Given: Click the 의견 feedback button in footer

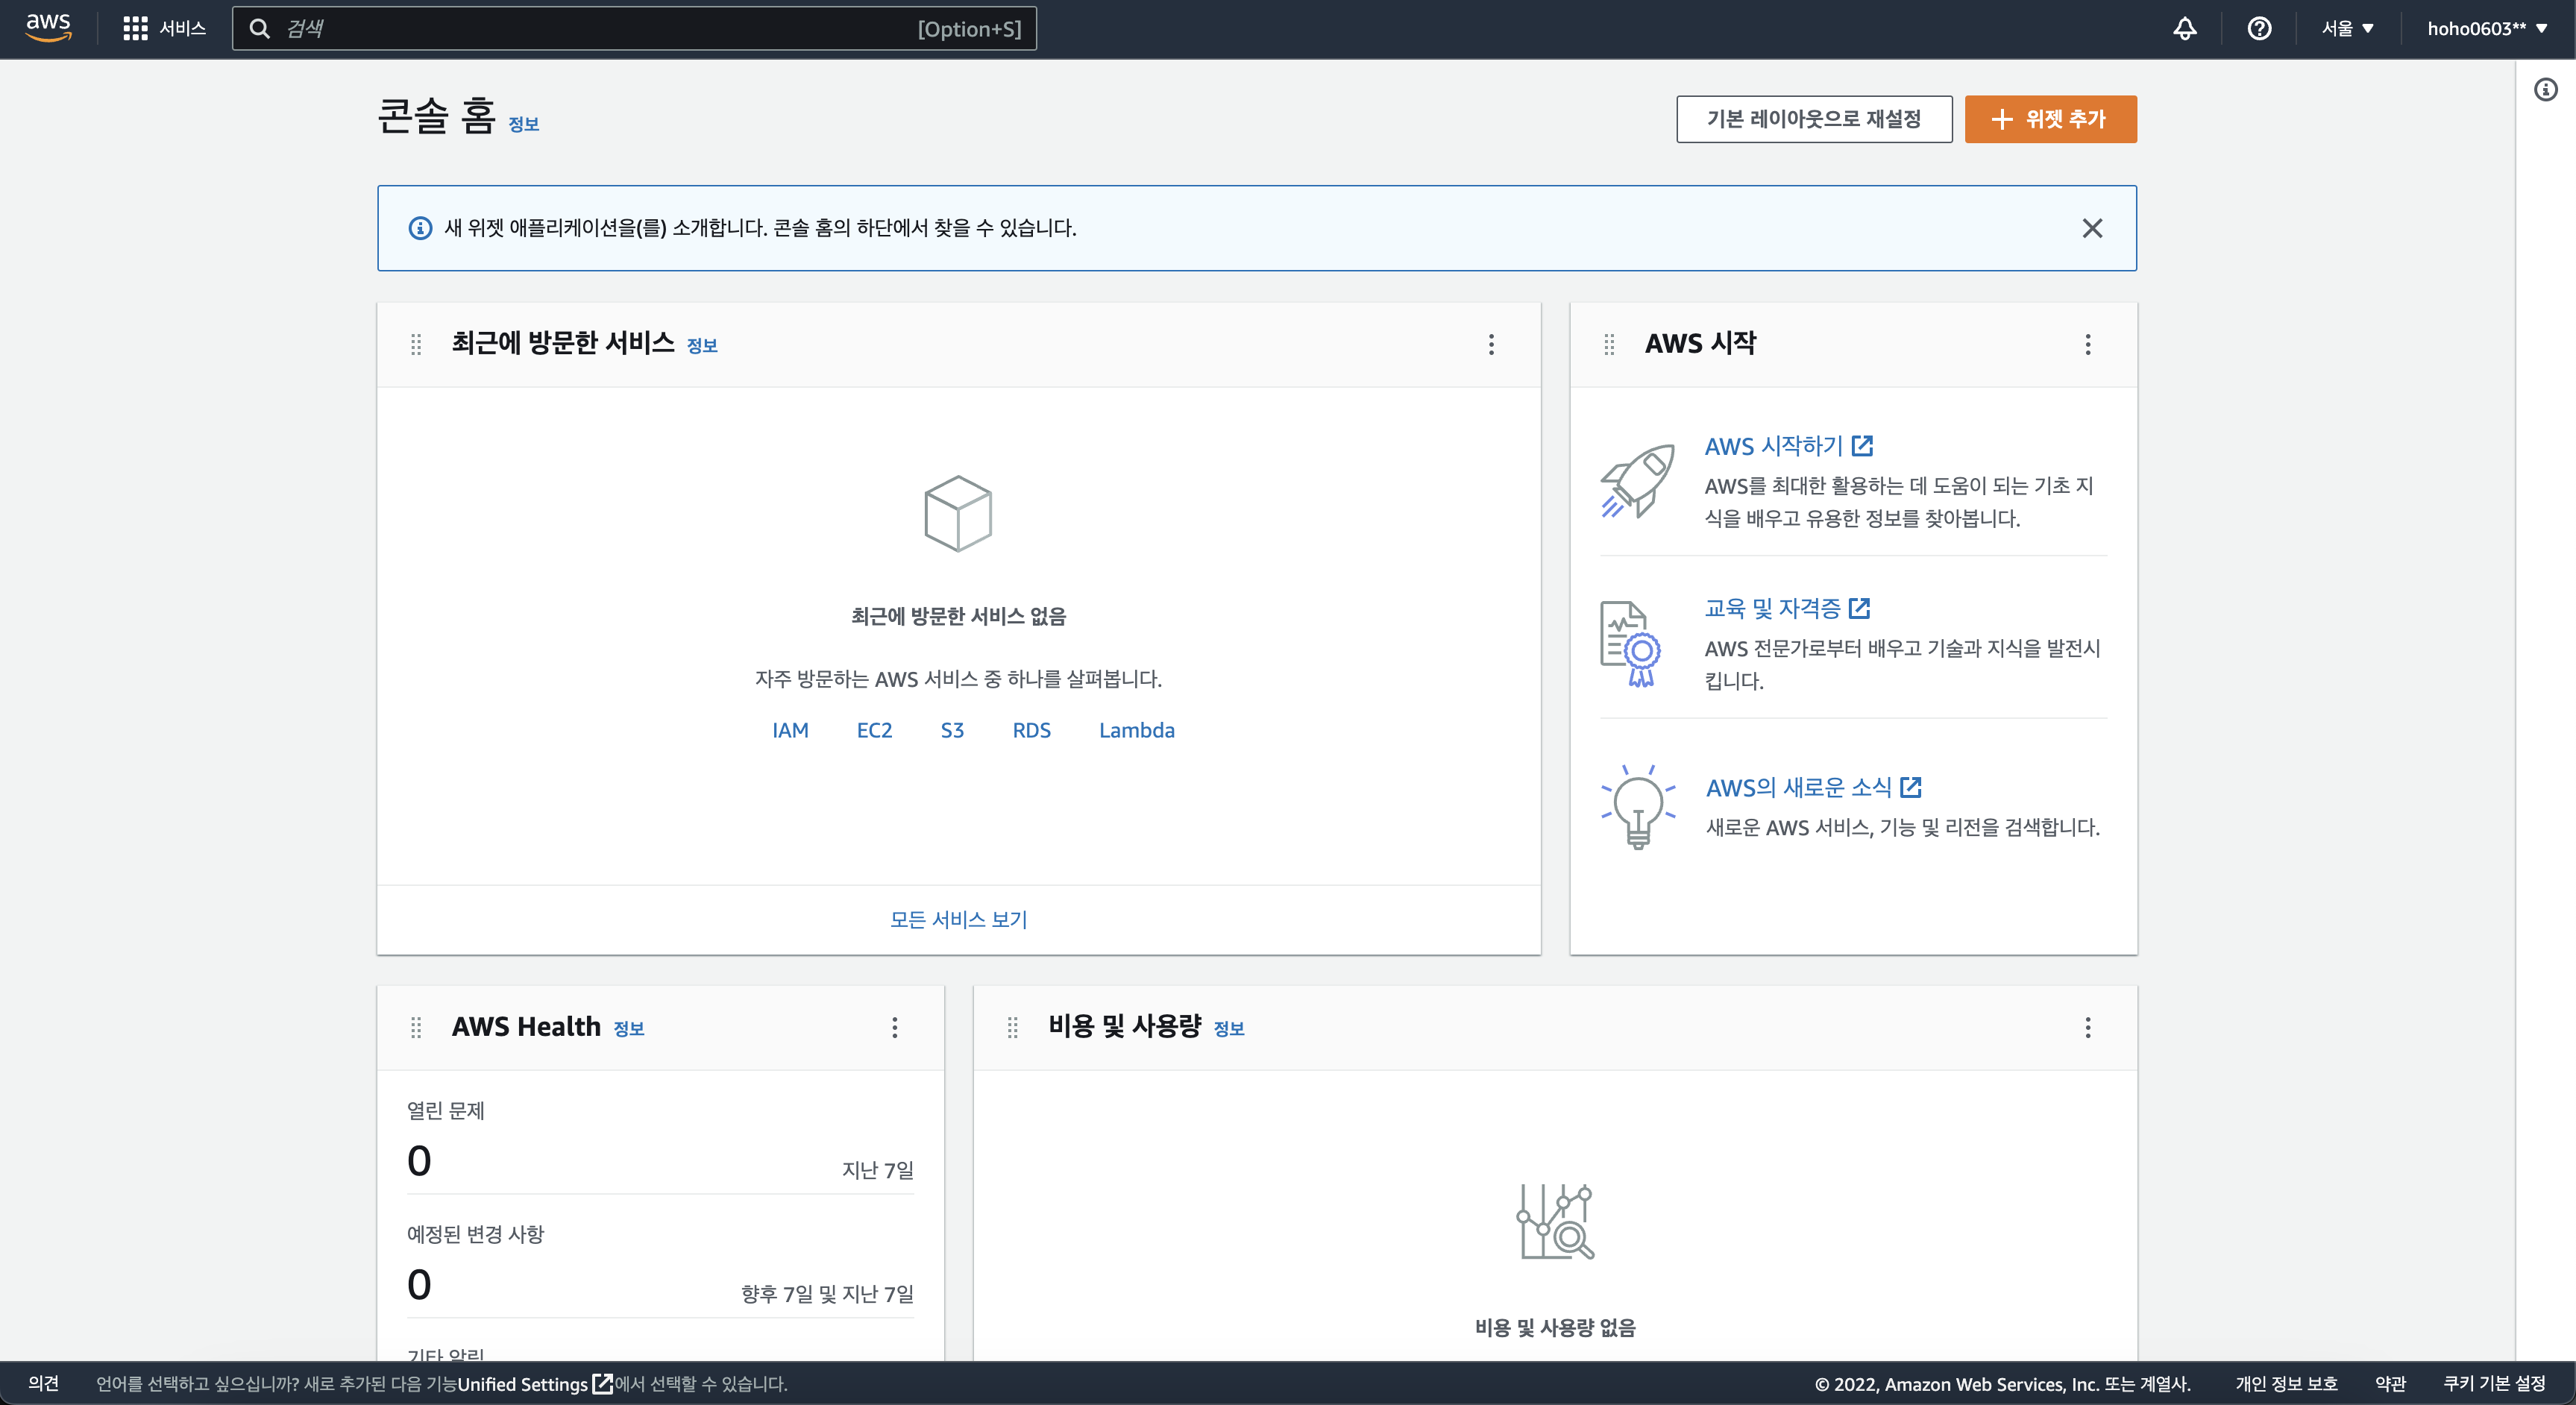Looking at the screenshot, I should click(x=44, y=1383).
